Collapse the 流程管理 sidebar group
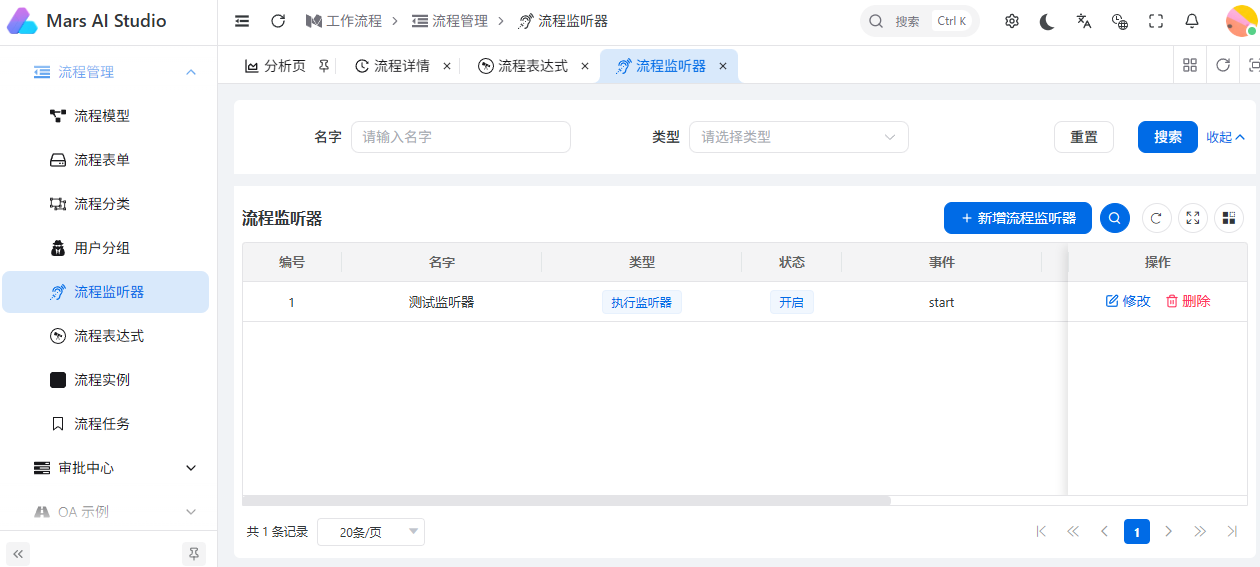The width and height of the screenshot is (1260, 567). 109,72
